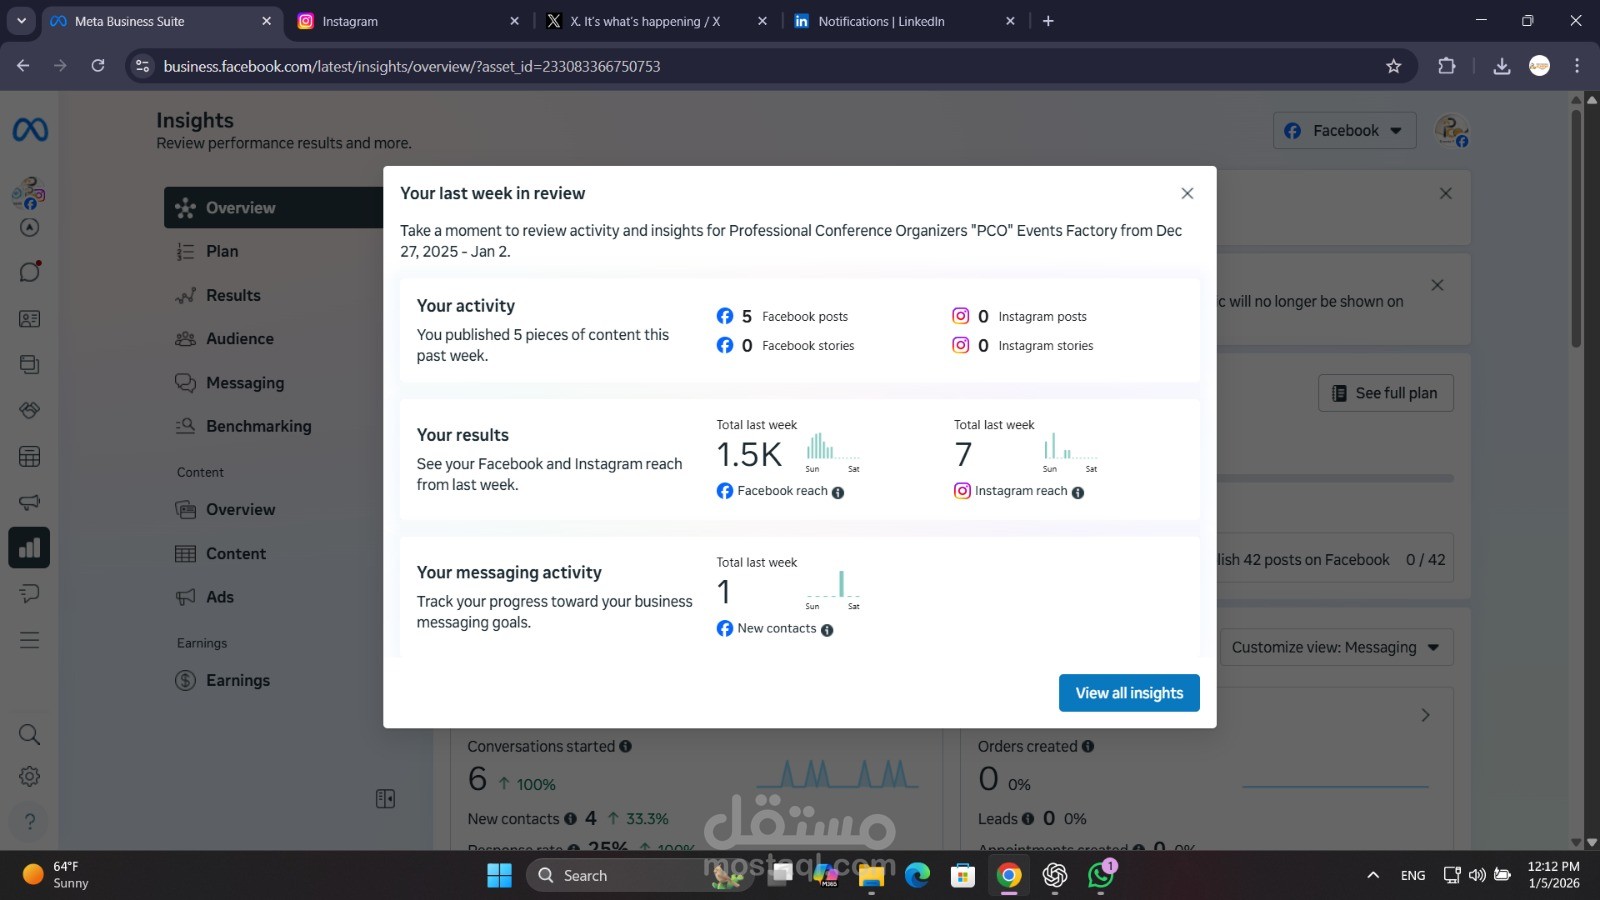Bookmark this page with the star icon
Viewport: 1600px width, 900px height.
coord(1394,66)
